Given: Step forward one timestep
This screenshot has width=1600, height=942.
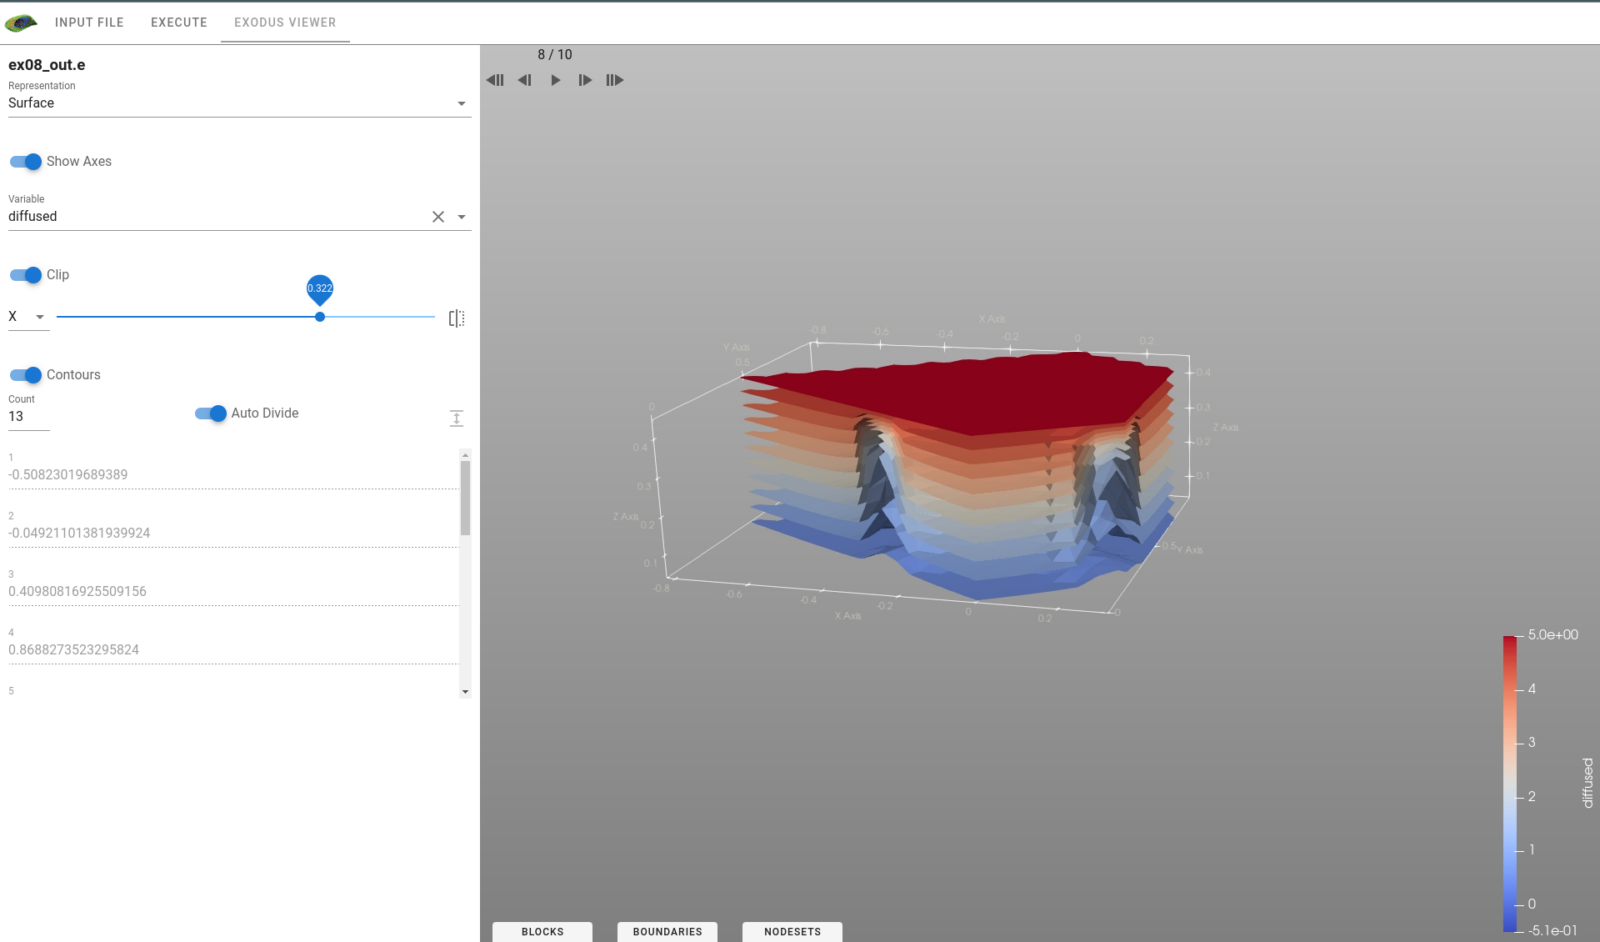Looking at the screenshot, I should 585,80.
